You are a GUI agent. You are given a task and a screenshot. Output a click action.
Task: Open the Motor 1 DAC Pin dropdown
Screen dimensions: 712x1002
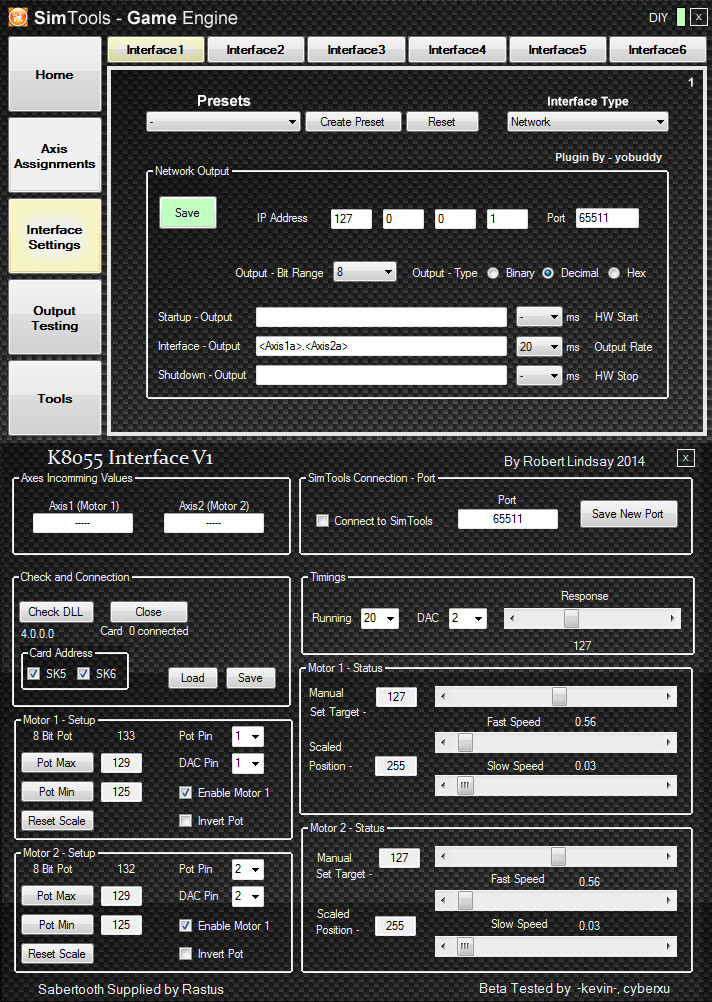(248, 763)
